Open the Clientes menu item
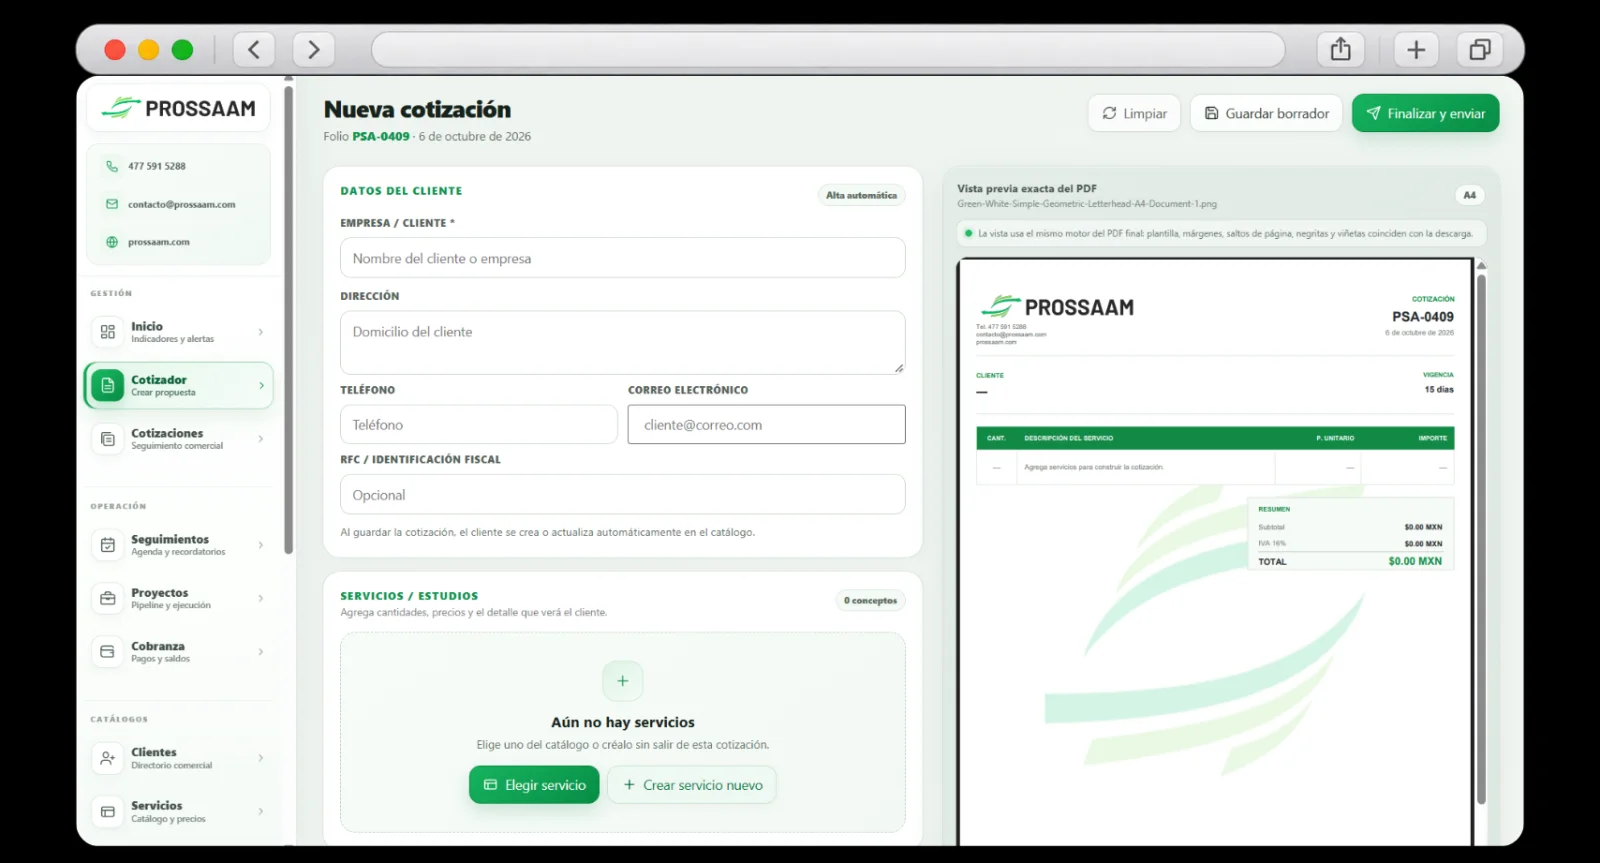Image resolution: width=1600 pixels, height=863 pixels. tap(179, 758)
